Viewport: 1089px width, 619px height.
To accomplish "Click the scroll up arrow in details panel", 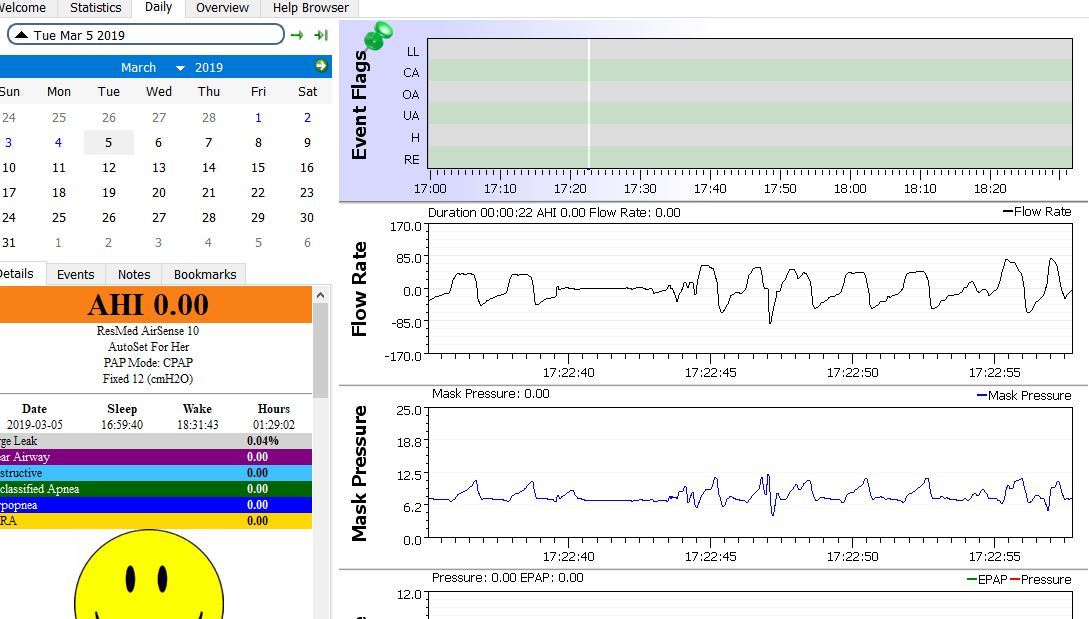I will pyautogui.click(x=320, y=295).
